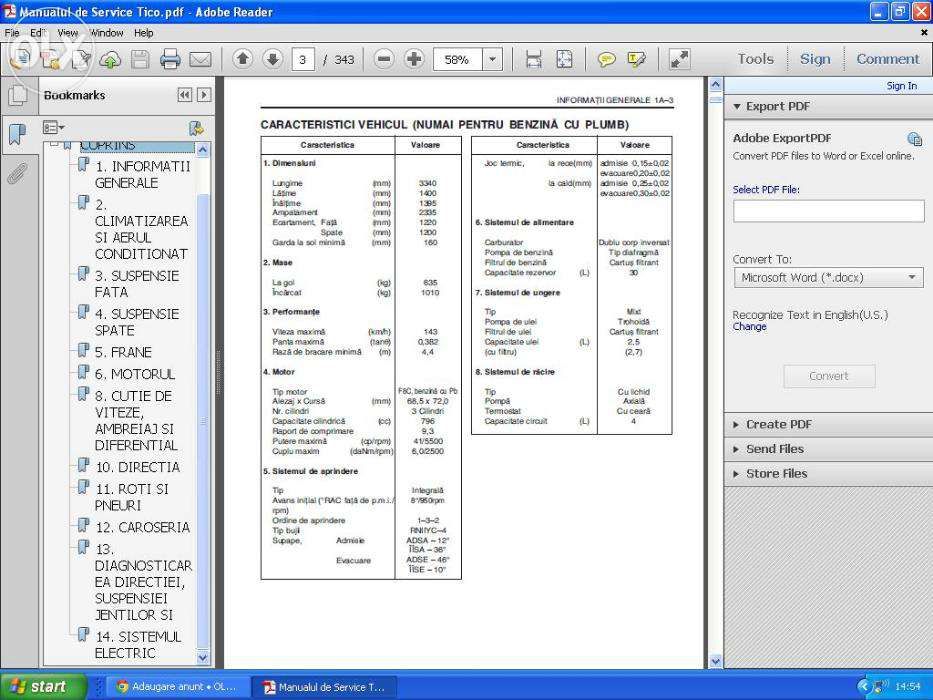Open the attachments paperclip panel icon

pos(18,173)
